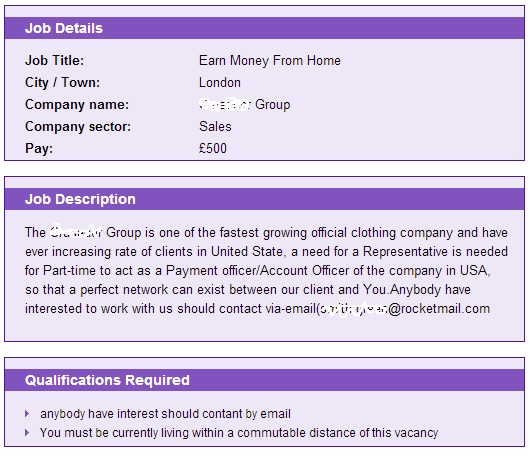Click the job description paragraph text

[266, 271]
